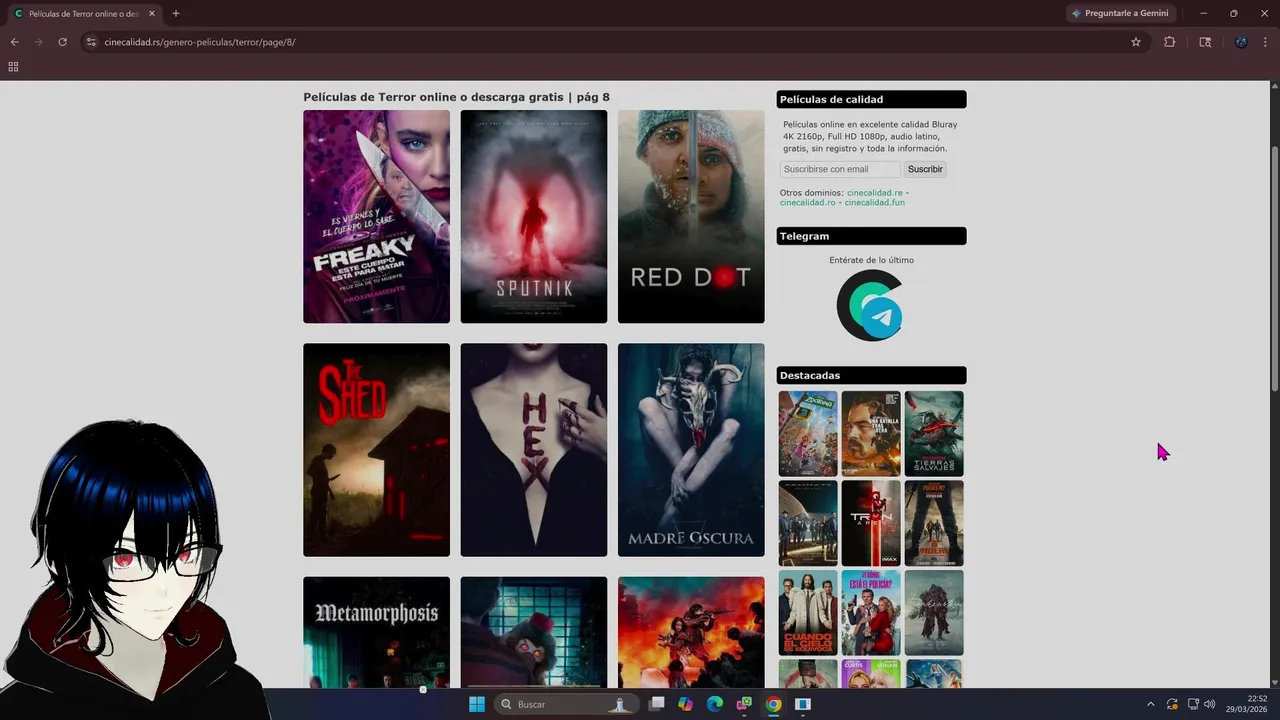Image resolution: width=1280 pixels, height=720 pixels.
Task: Click the Suscribirse con email field
Action: click(840, 169)
